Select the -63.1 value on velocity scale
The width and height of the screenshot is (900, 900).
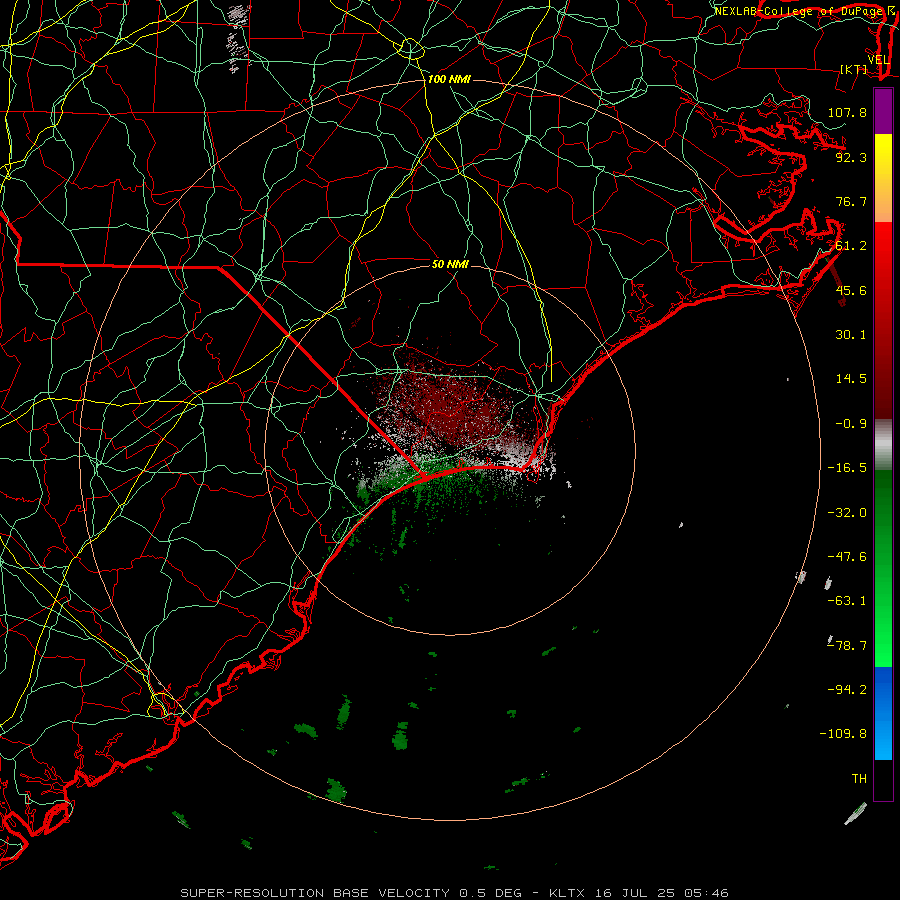(847, 601)
